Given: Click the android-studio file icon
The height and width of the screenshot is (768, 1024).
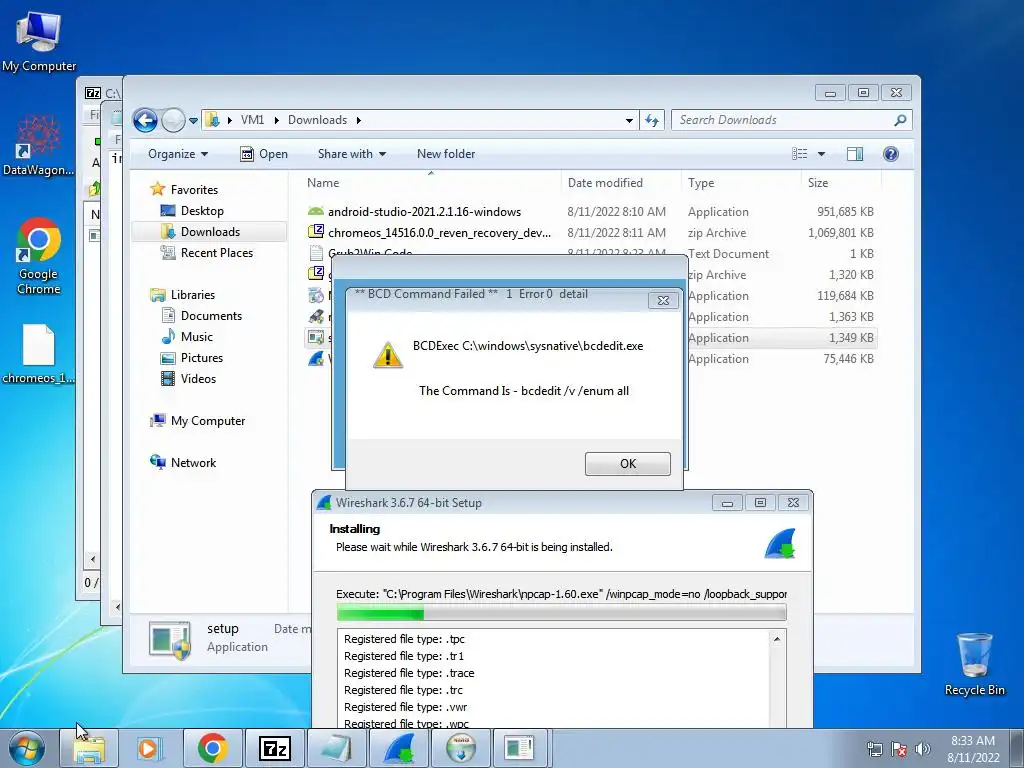Looking at the screenshot, I should click(x=315, y=212).
